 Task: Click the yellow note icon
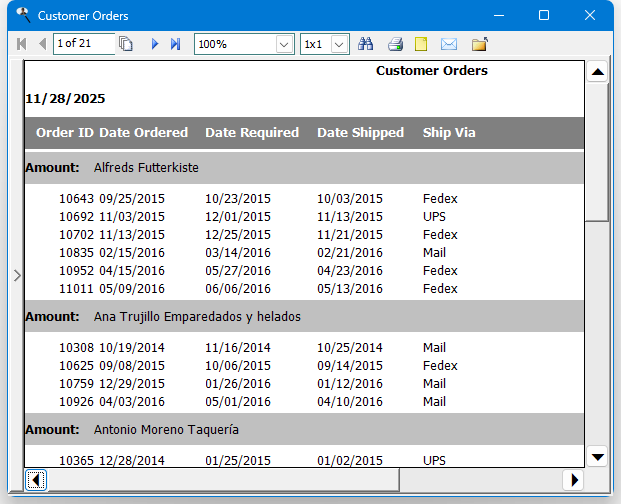421,44
